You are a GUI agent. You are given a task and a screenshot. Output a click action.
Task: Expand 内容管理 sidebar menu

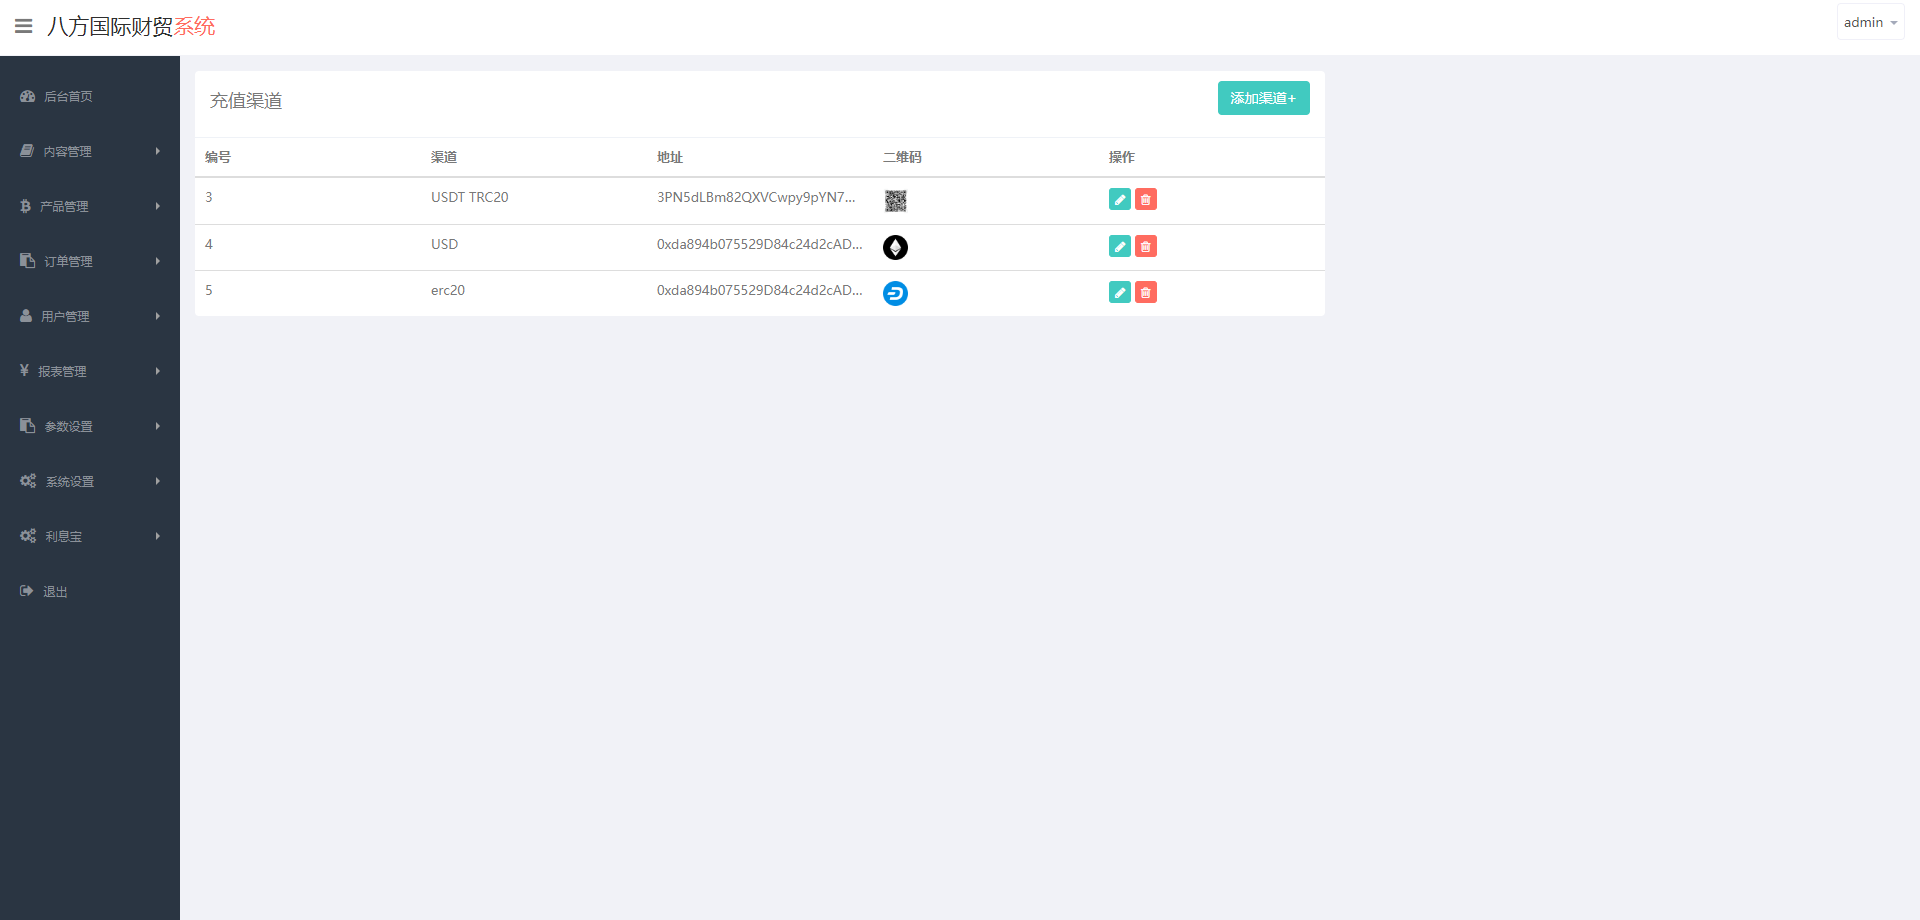click(x=89, y=151)
